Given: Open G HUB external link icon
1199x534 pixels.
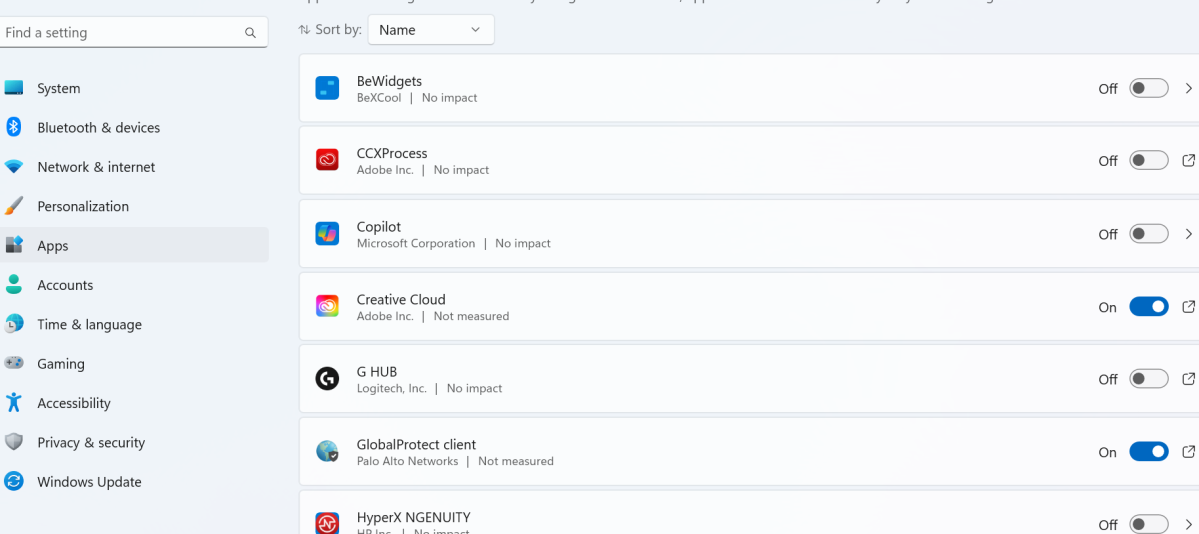Looking at the screenshot, I should pos(1188,379).
